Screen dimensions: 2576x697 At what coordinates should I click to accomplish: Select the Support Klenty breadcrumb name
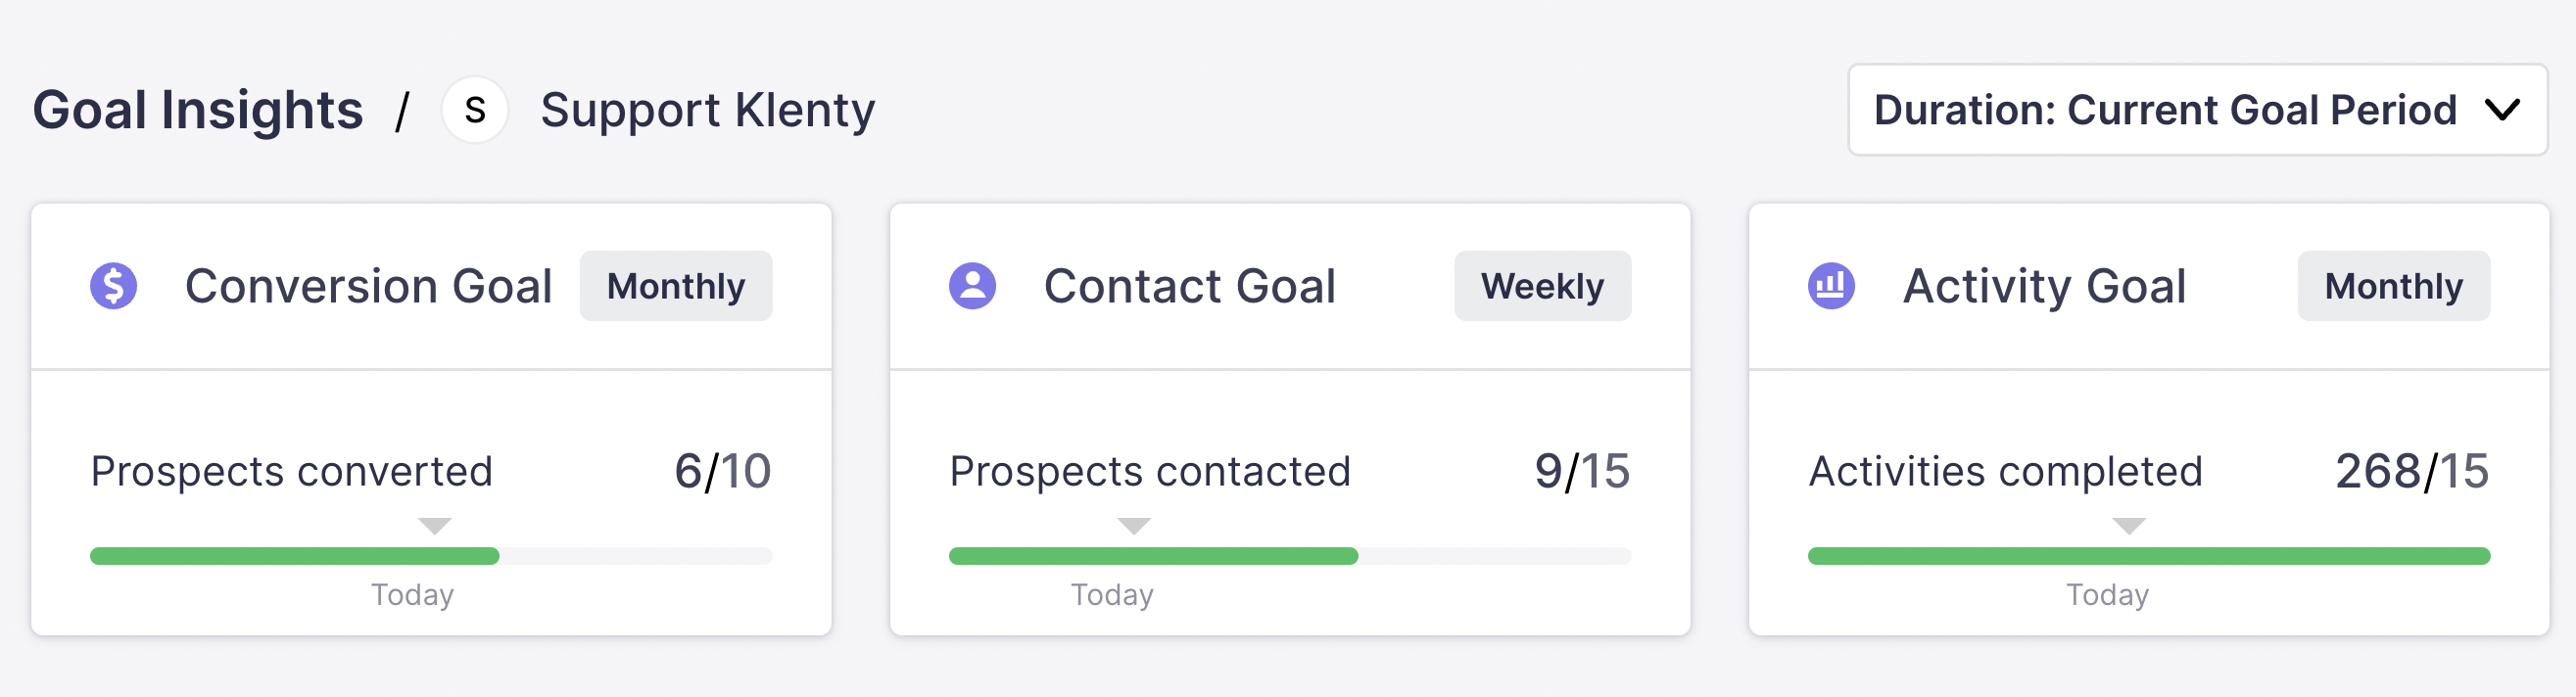click(707, 110)
